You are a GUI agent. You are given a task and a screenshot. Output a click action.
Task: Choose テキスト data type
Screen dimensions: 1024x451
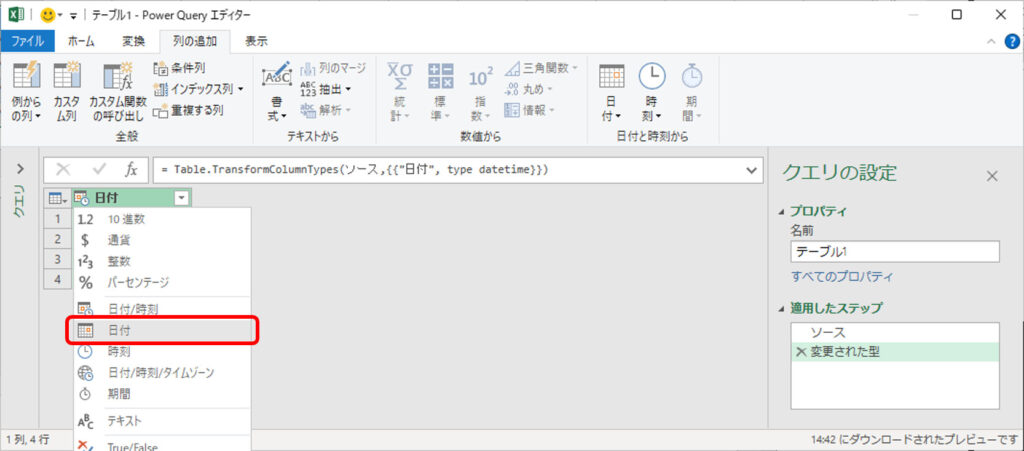coord(162,422)
